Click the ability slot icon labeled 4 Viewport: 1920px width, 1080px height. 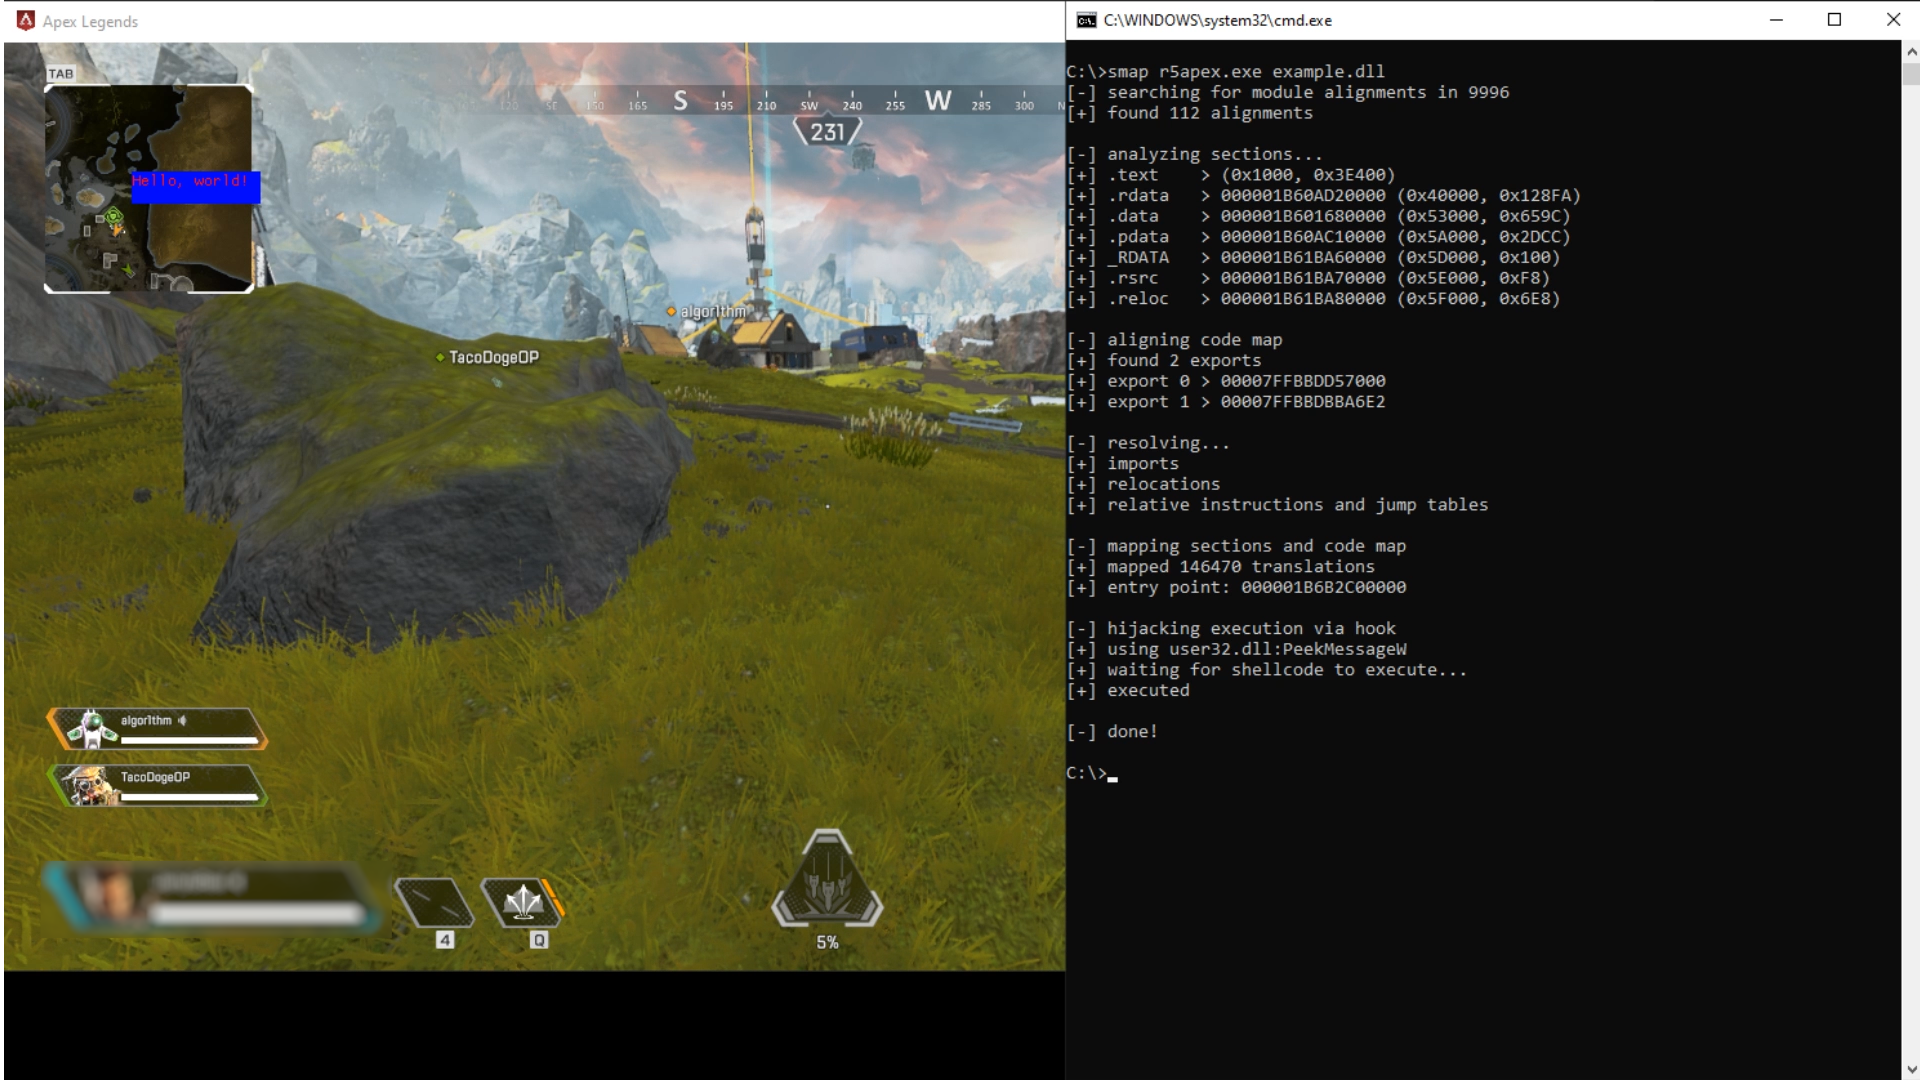click(434, 903)
